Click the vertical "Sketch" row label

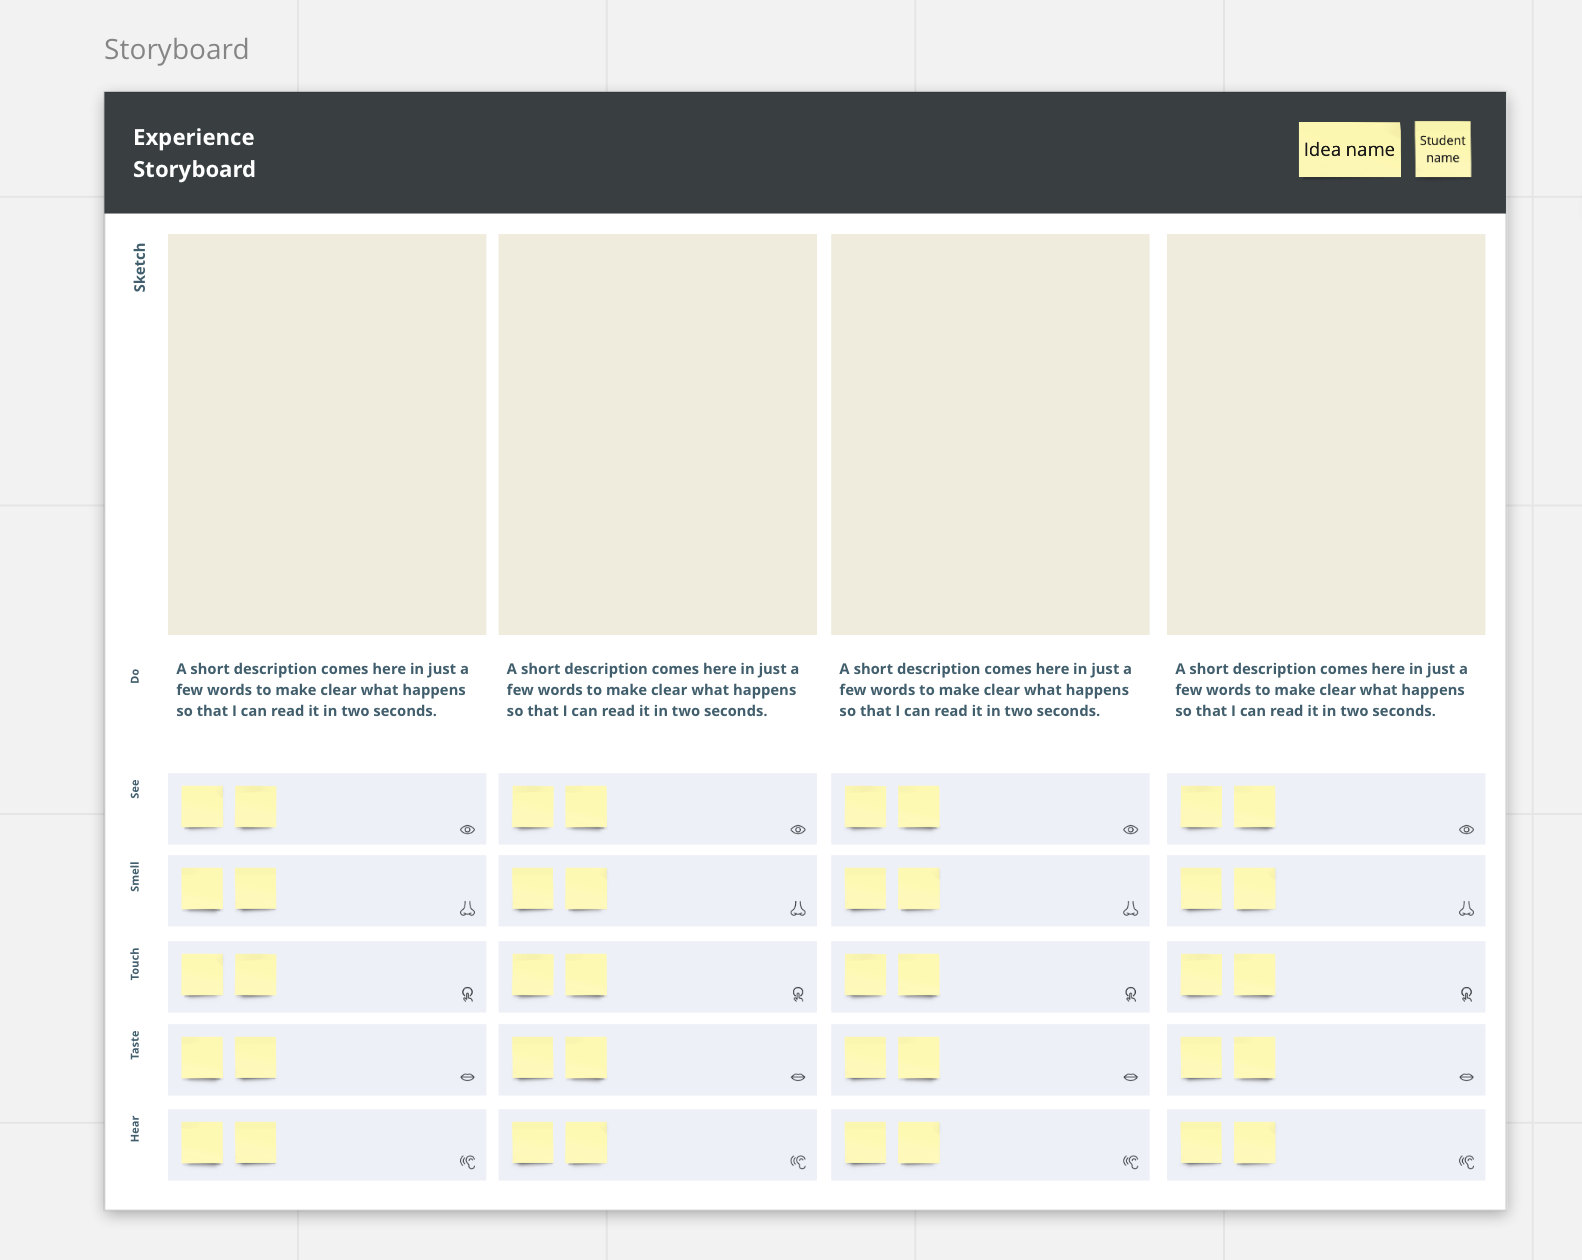(x=139, y=268)
